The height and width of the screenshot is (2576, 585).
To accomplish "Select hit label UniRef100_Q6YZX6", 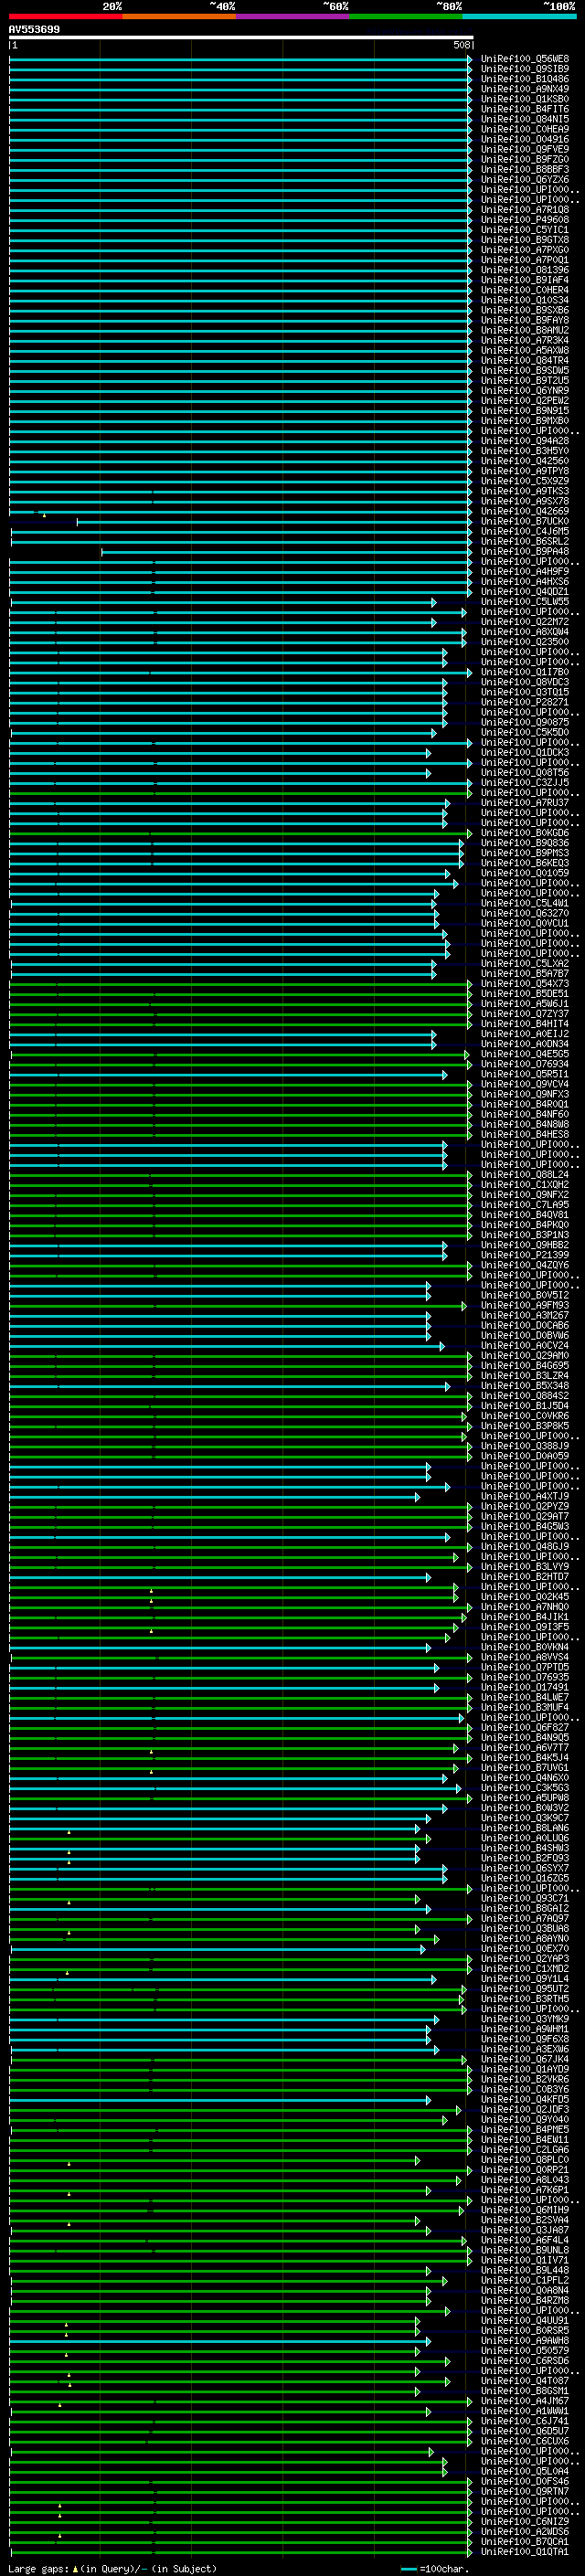I will [525, 180].
